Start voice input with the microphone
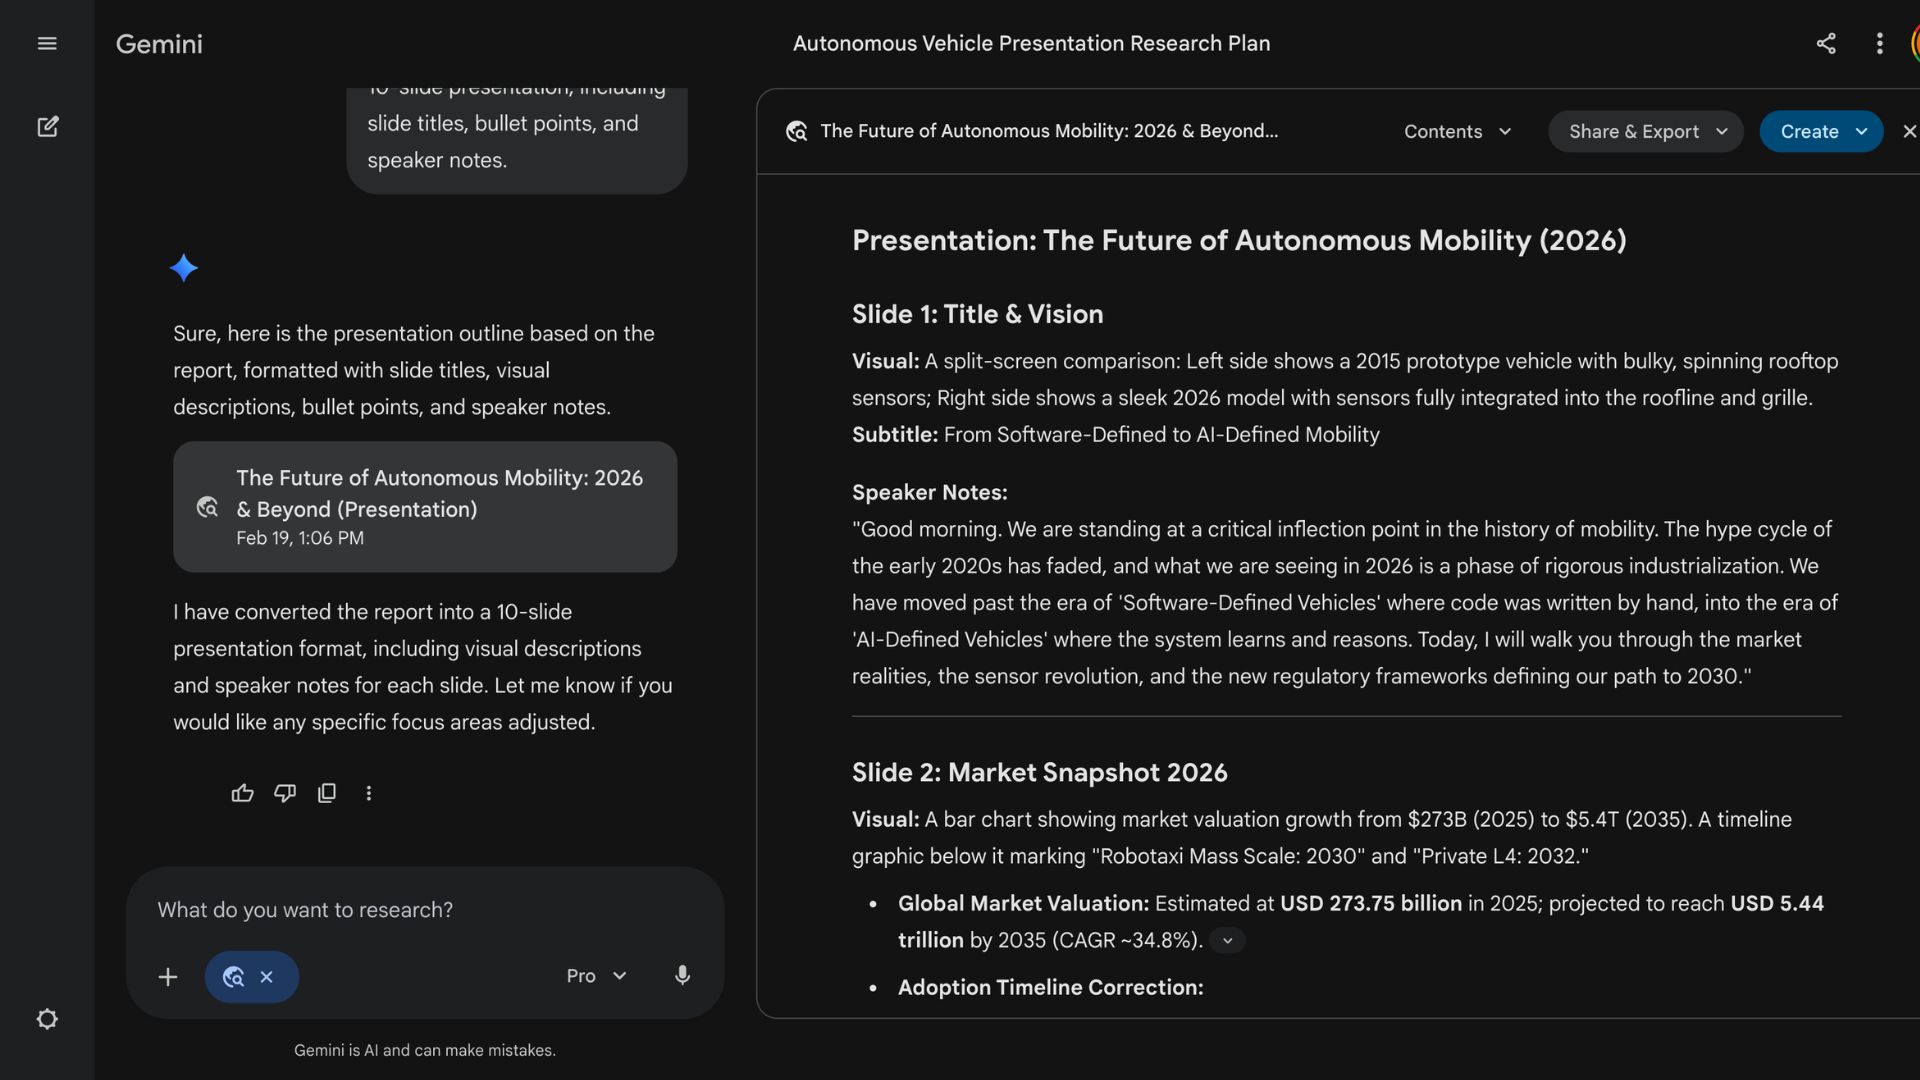Image resolution: width=1920 pixels, height=1080 pixels. [682, 976]
